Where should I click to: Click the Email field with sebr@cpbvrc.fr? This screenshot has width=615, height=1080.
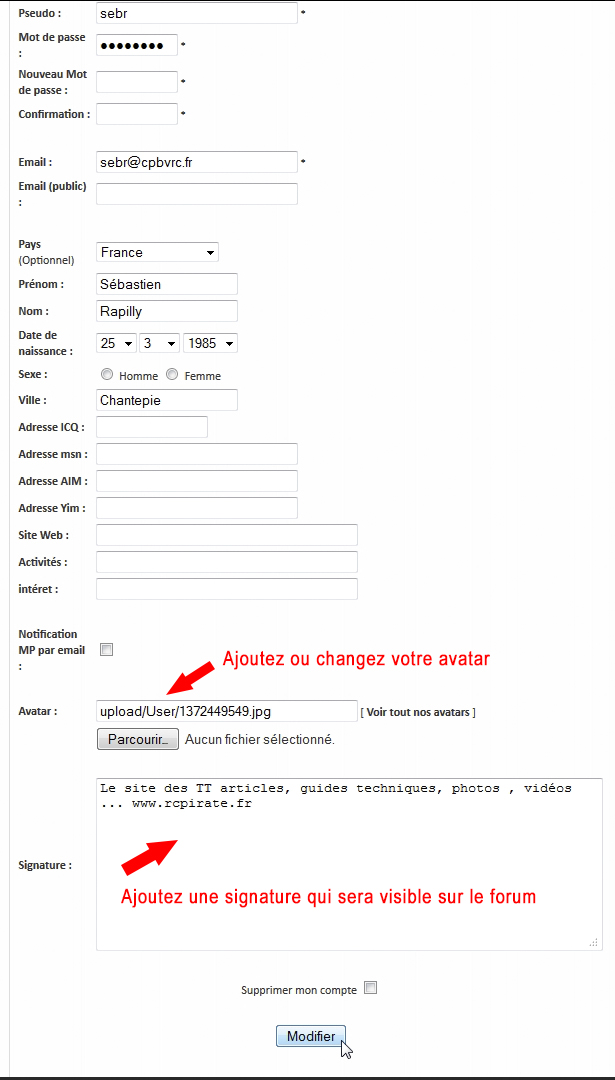(197, 162)
